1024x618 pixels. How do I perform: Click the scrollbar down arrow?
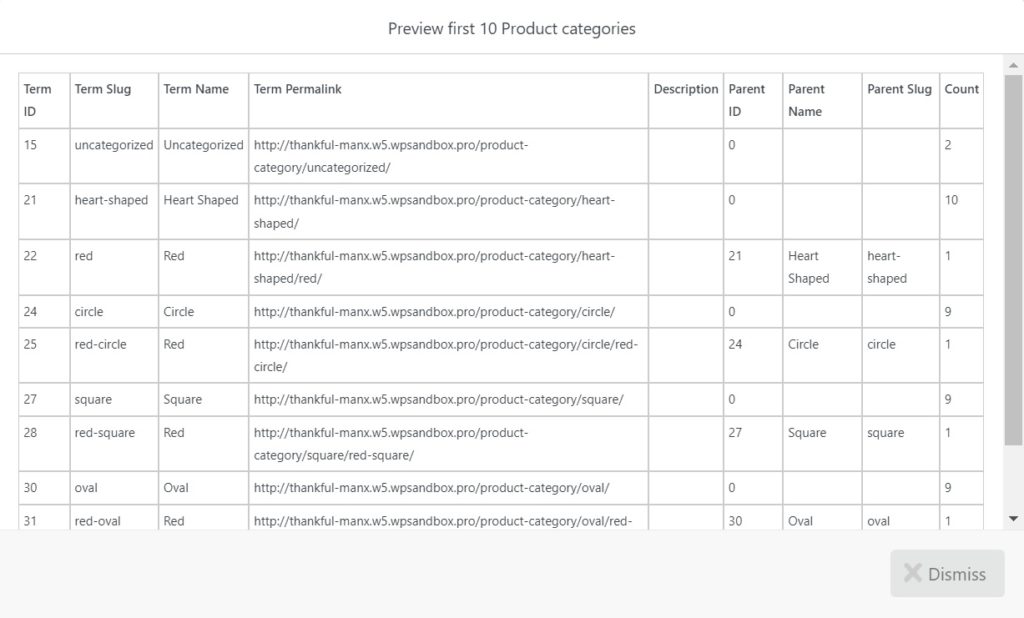(x=1012, y=518)
